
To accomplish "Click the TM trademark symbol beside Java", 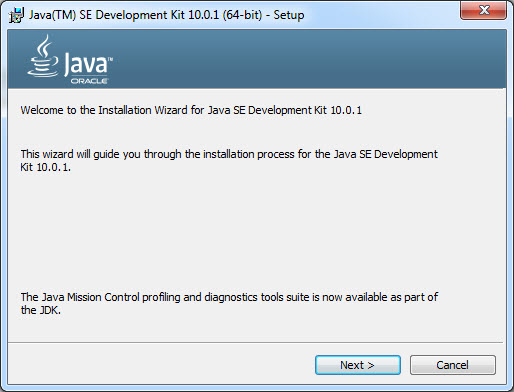I will tap(111, 59).
